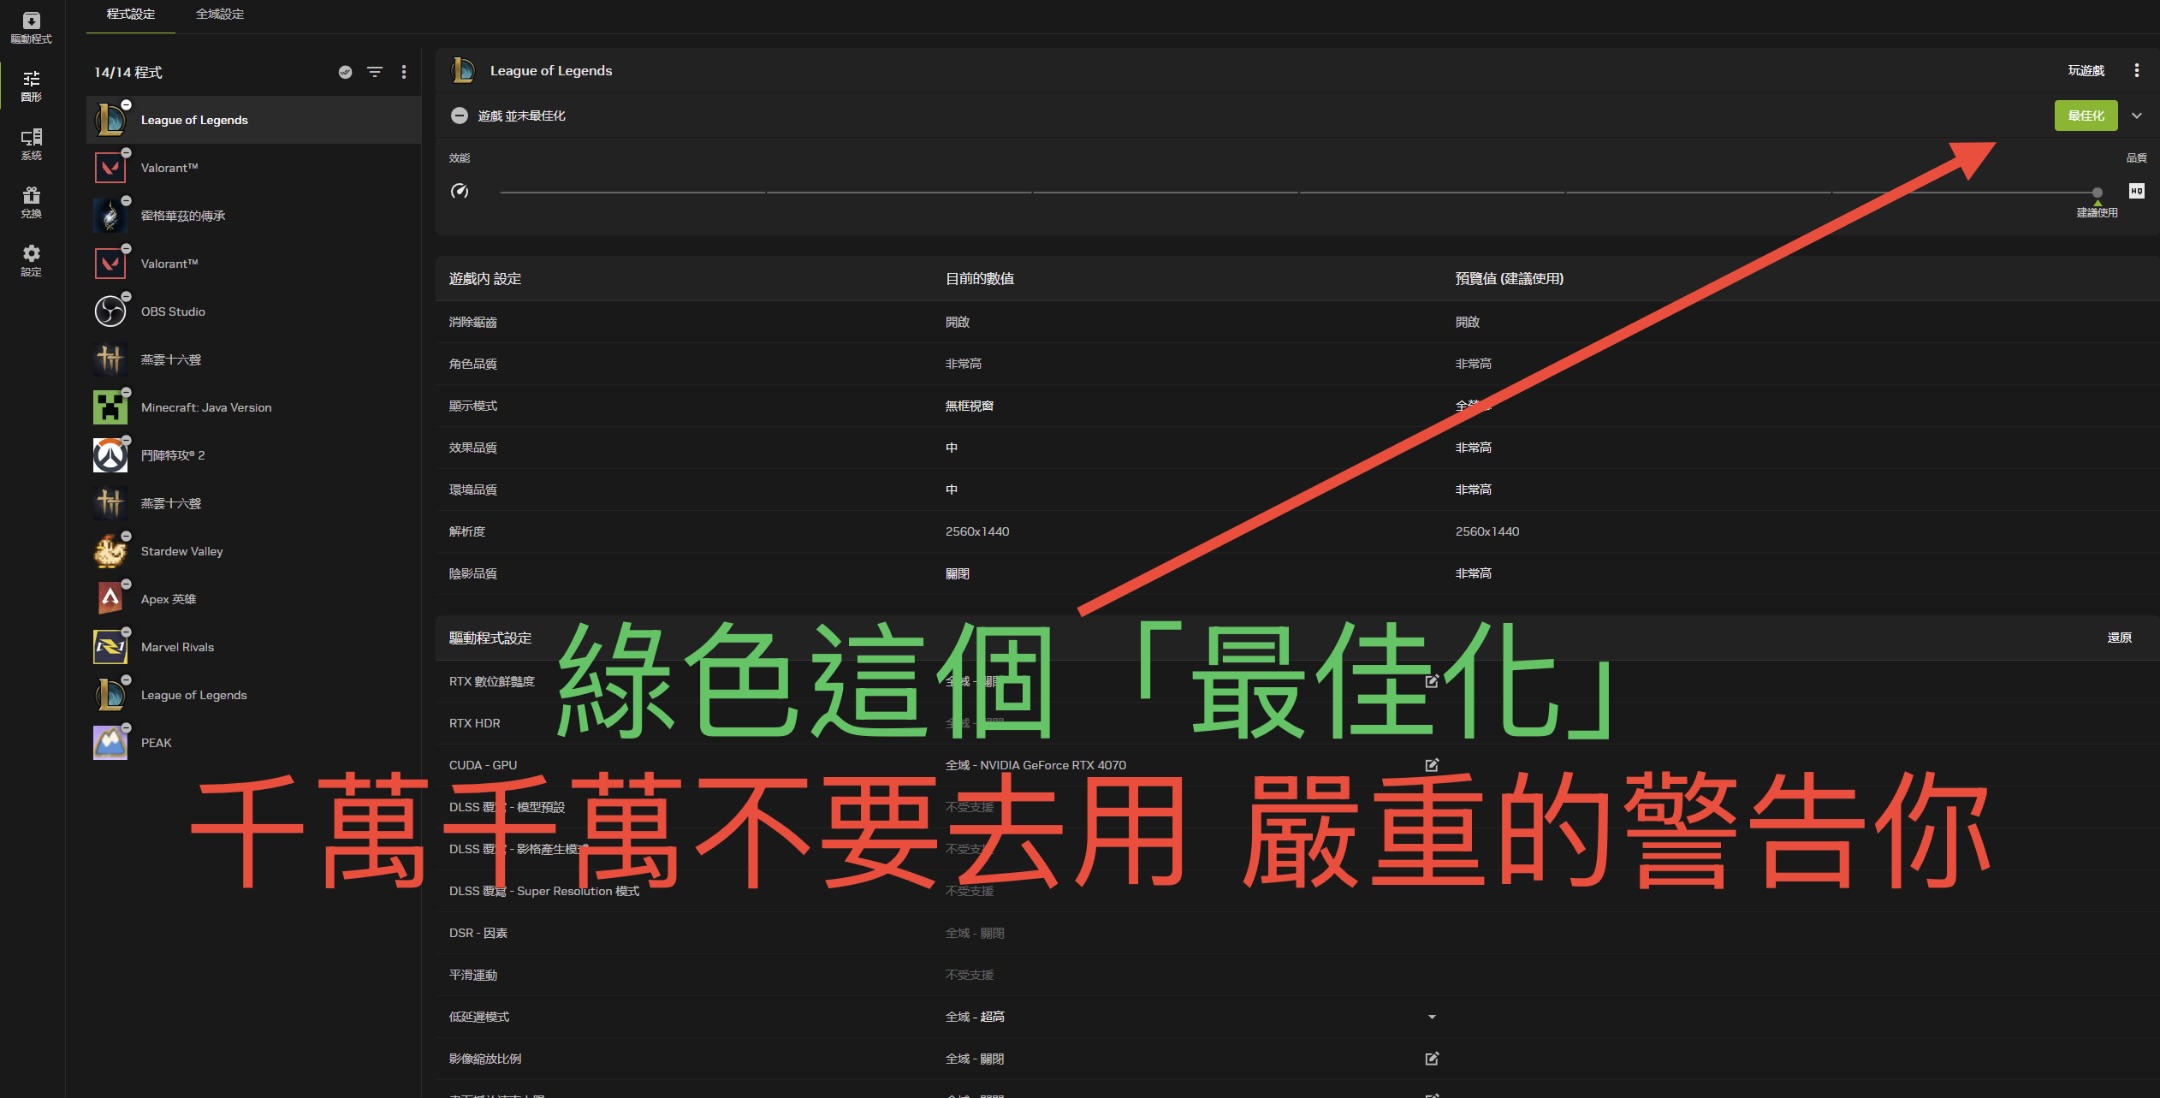Open the 兌換 redeem gift section
This screenshot has width=2160, height=1098.
click(31, 201)
